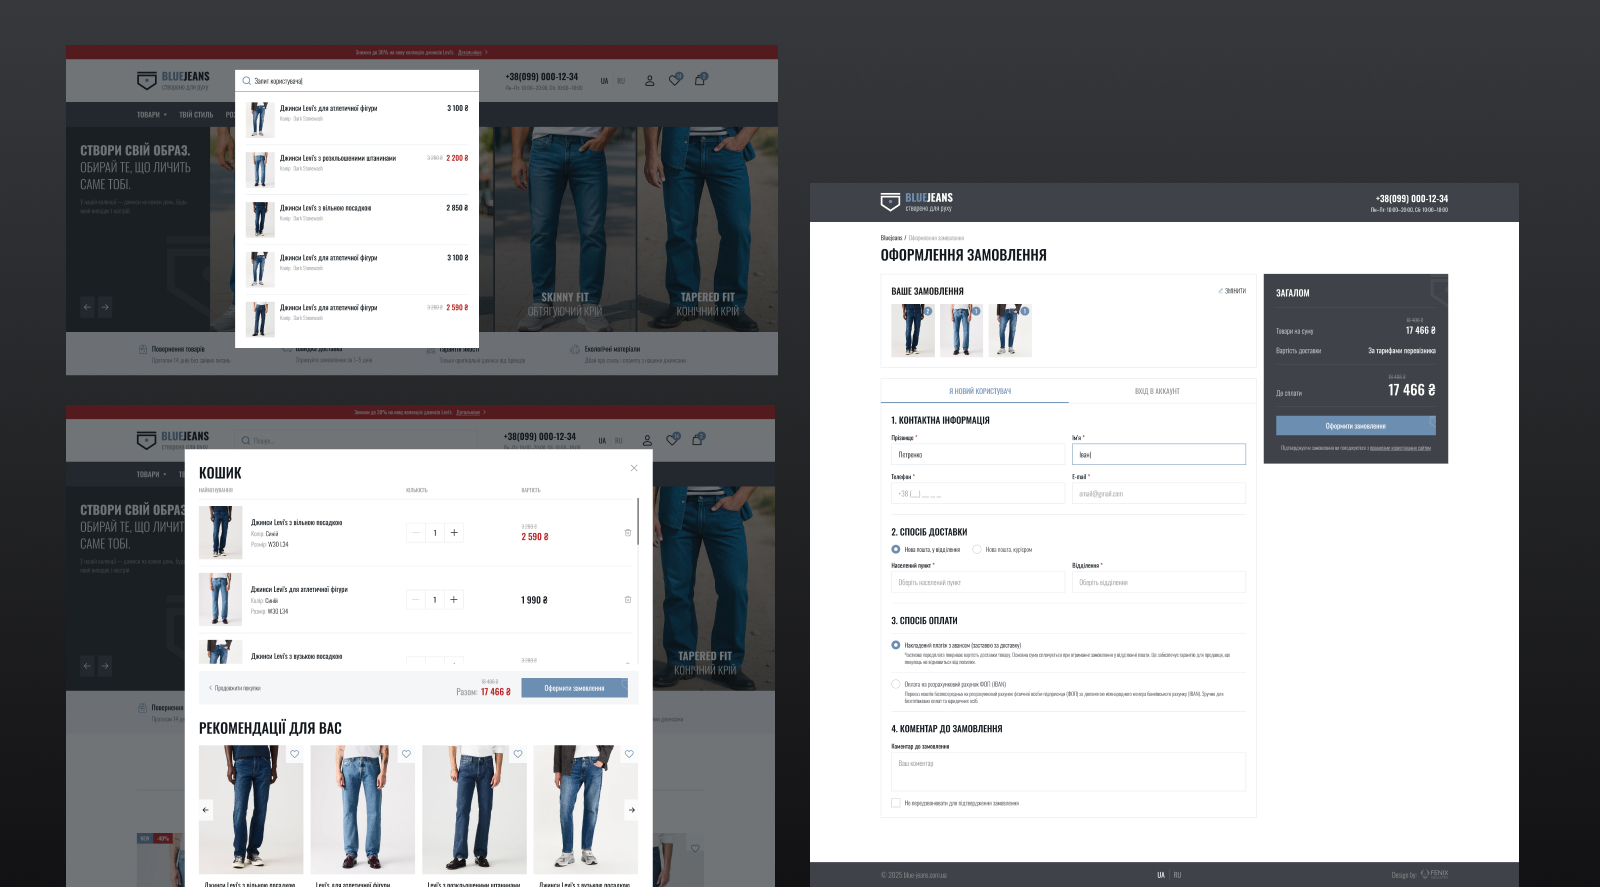The width and height of the screenshot is (1600, 887).
Task: Add second recommended jeans to wishlist
Action: point(406,754)
